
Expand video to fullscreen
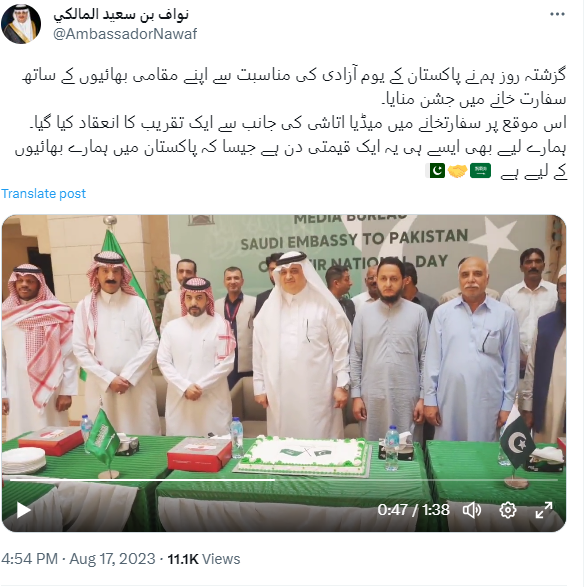pos(544,510)
